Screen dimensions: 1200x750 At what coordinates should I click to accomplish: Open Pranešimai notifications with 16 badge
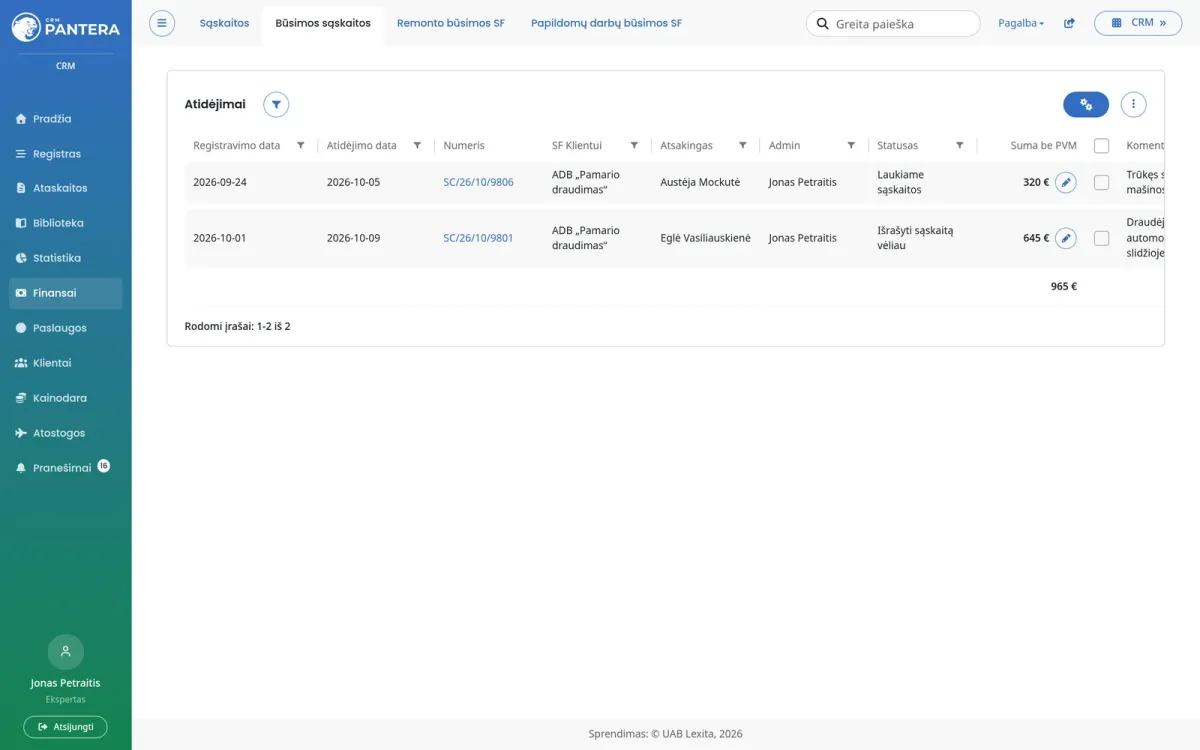click(x=66, y=467)
